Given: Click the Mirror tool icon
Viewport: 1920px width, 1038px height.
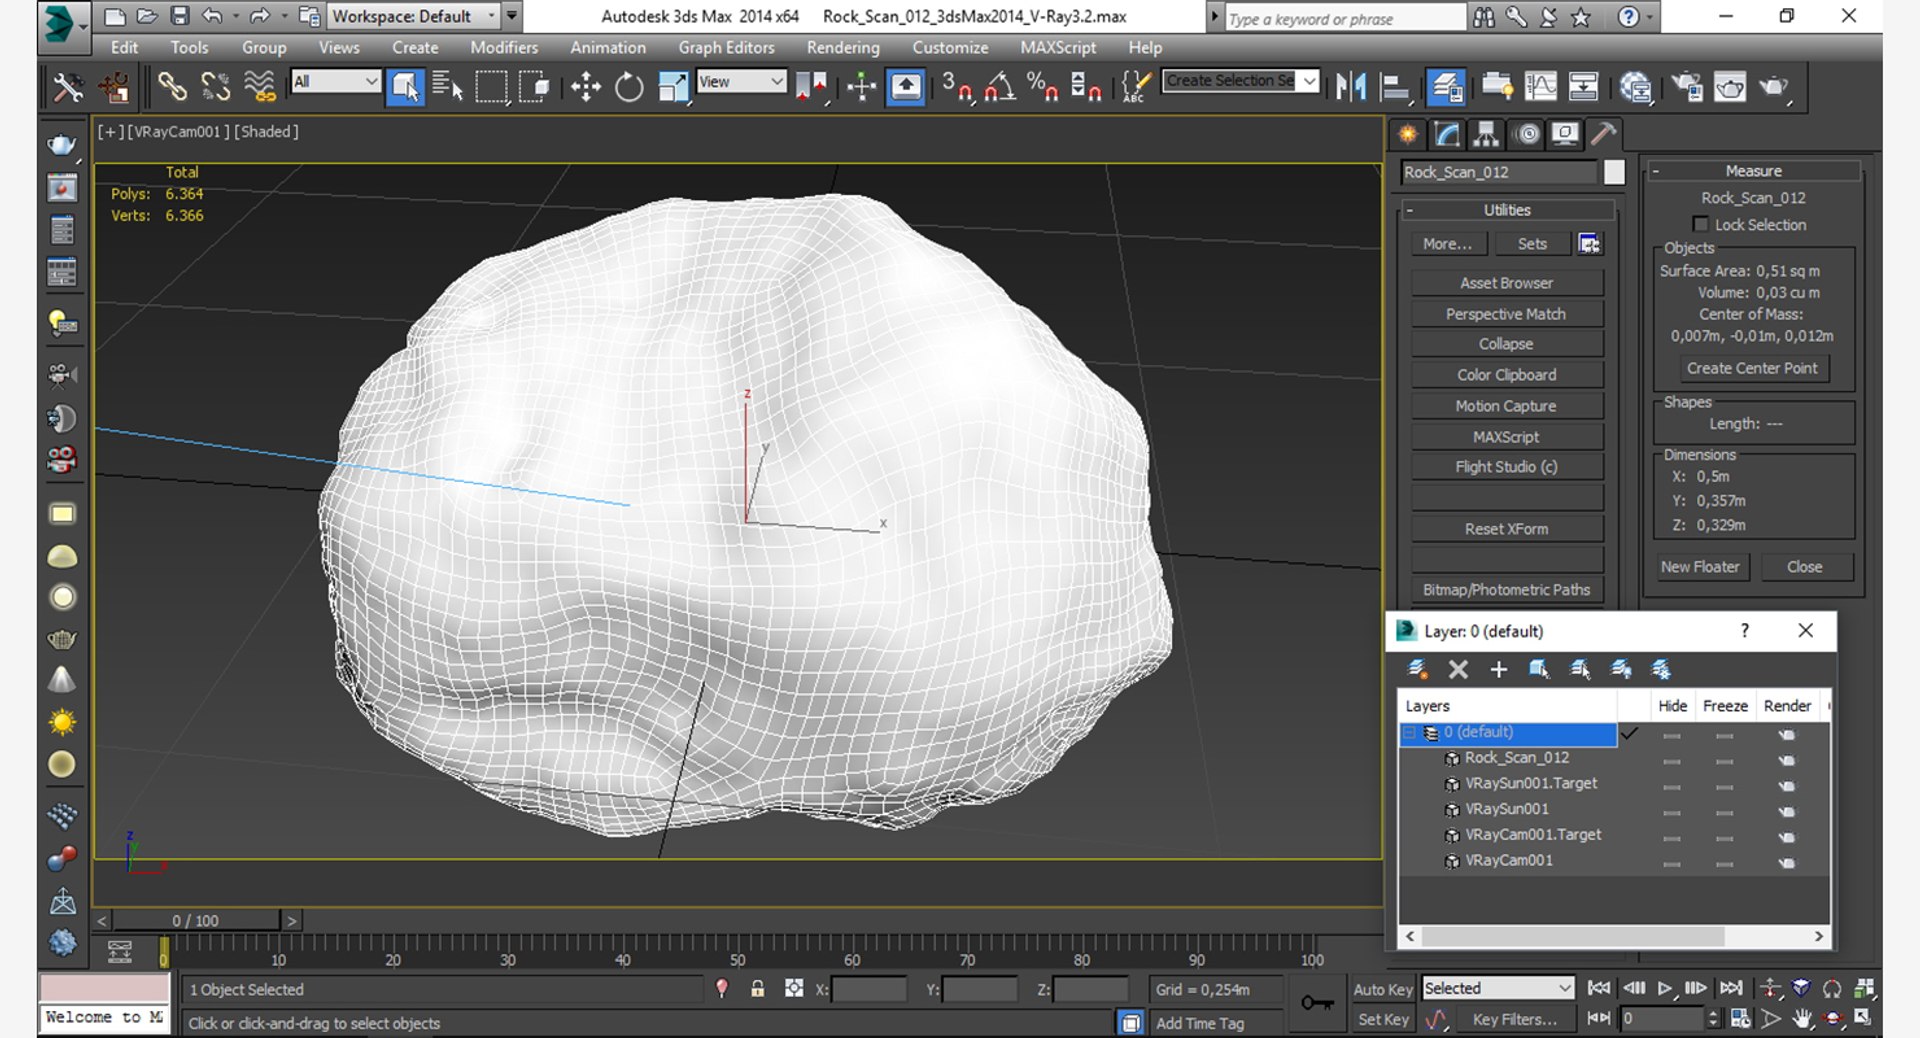Looking at the screenshot, I should pyautogui.click(x=1351, y=87).
